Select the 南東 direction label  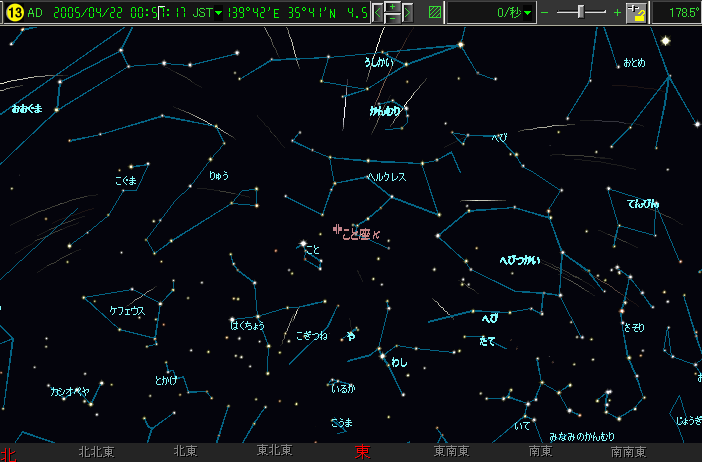pos(539,452)
